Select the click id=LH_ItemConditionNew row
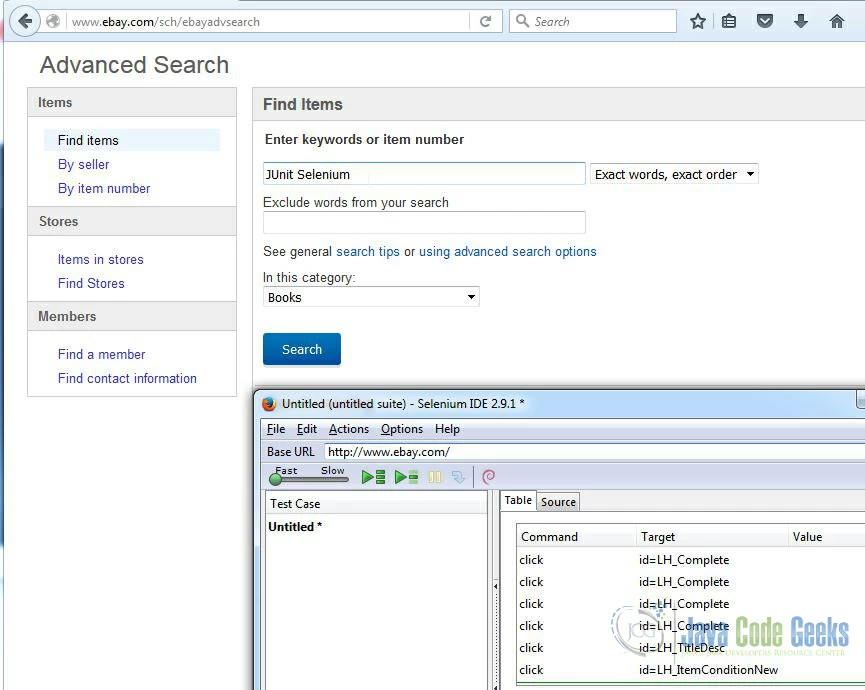 [x=691, y=670]
